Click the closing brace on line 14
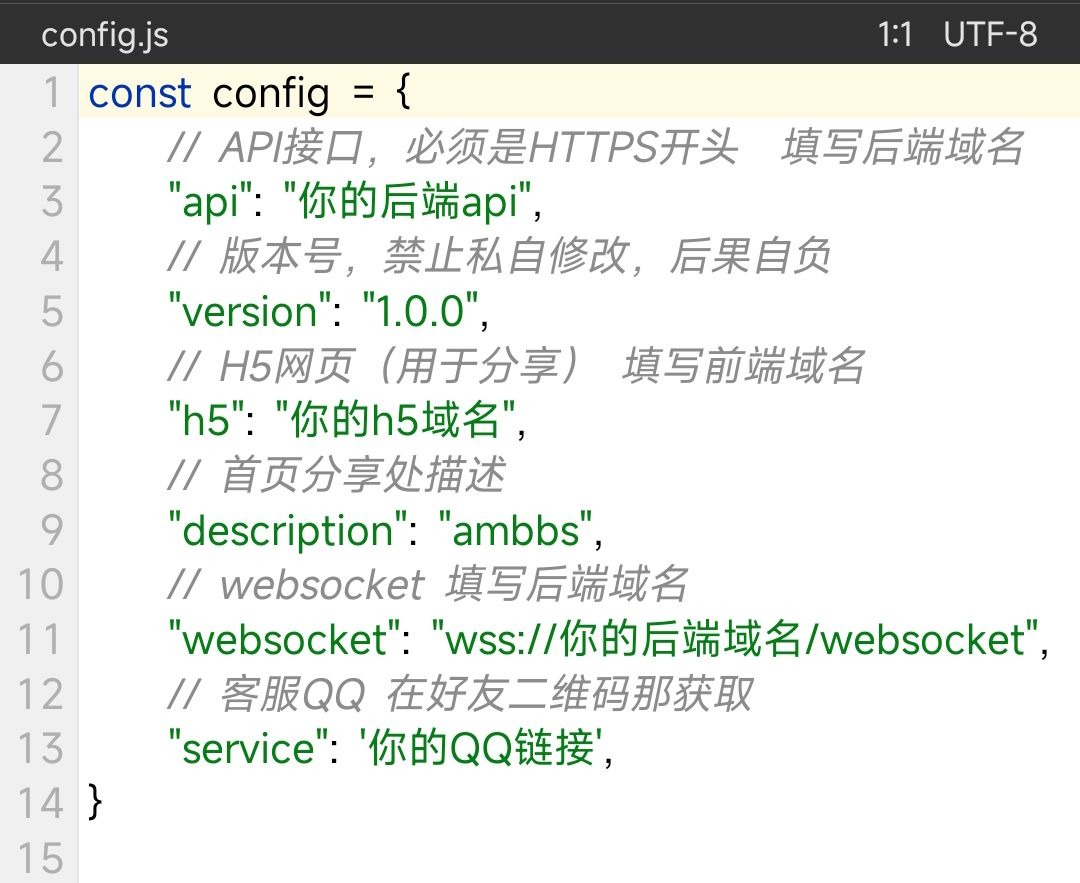Screen dimensions: 1080x883 96,803
